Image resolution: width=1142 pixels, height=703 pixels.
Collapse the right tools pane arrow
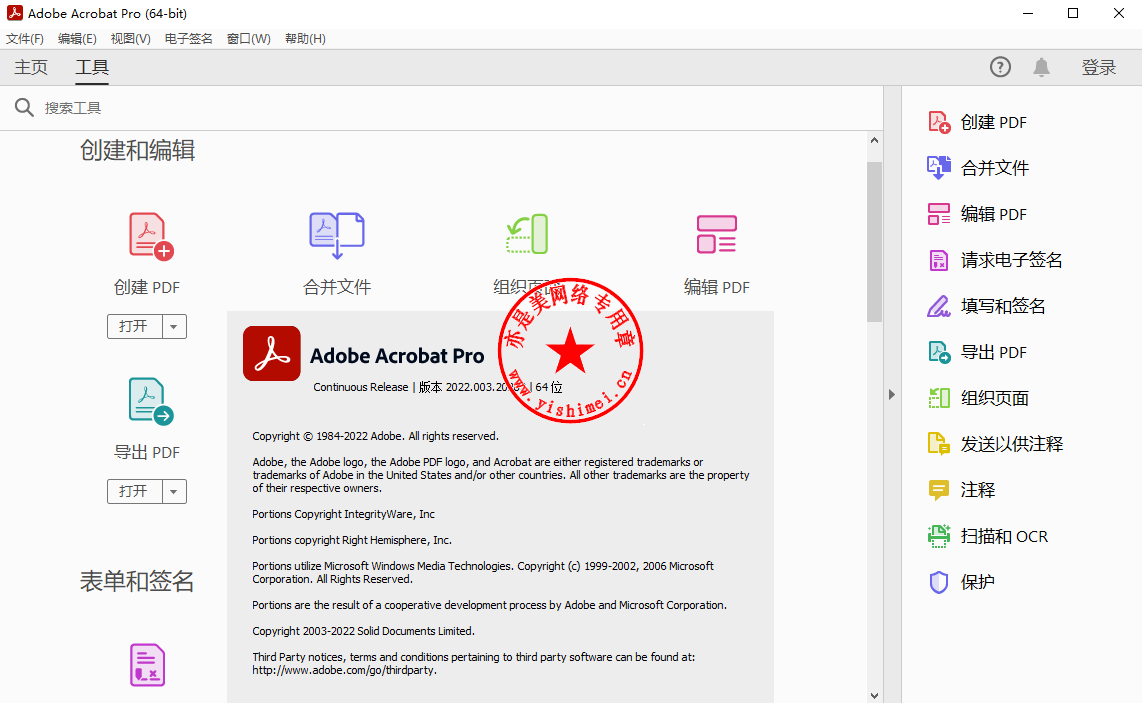891,395
